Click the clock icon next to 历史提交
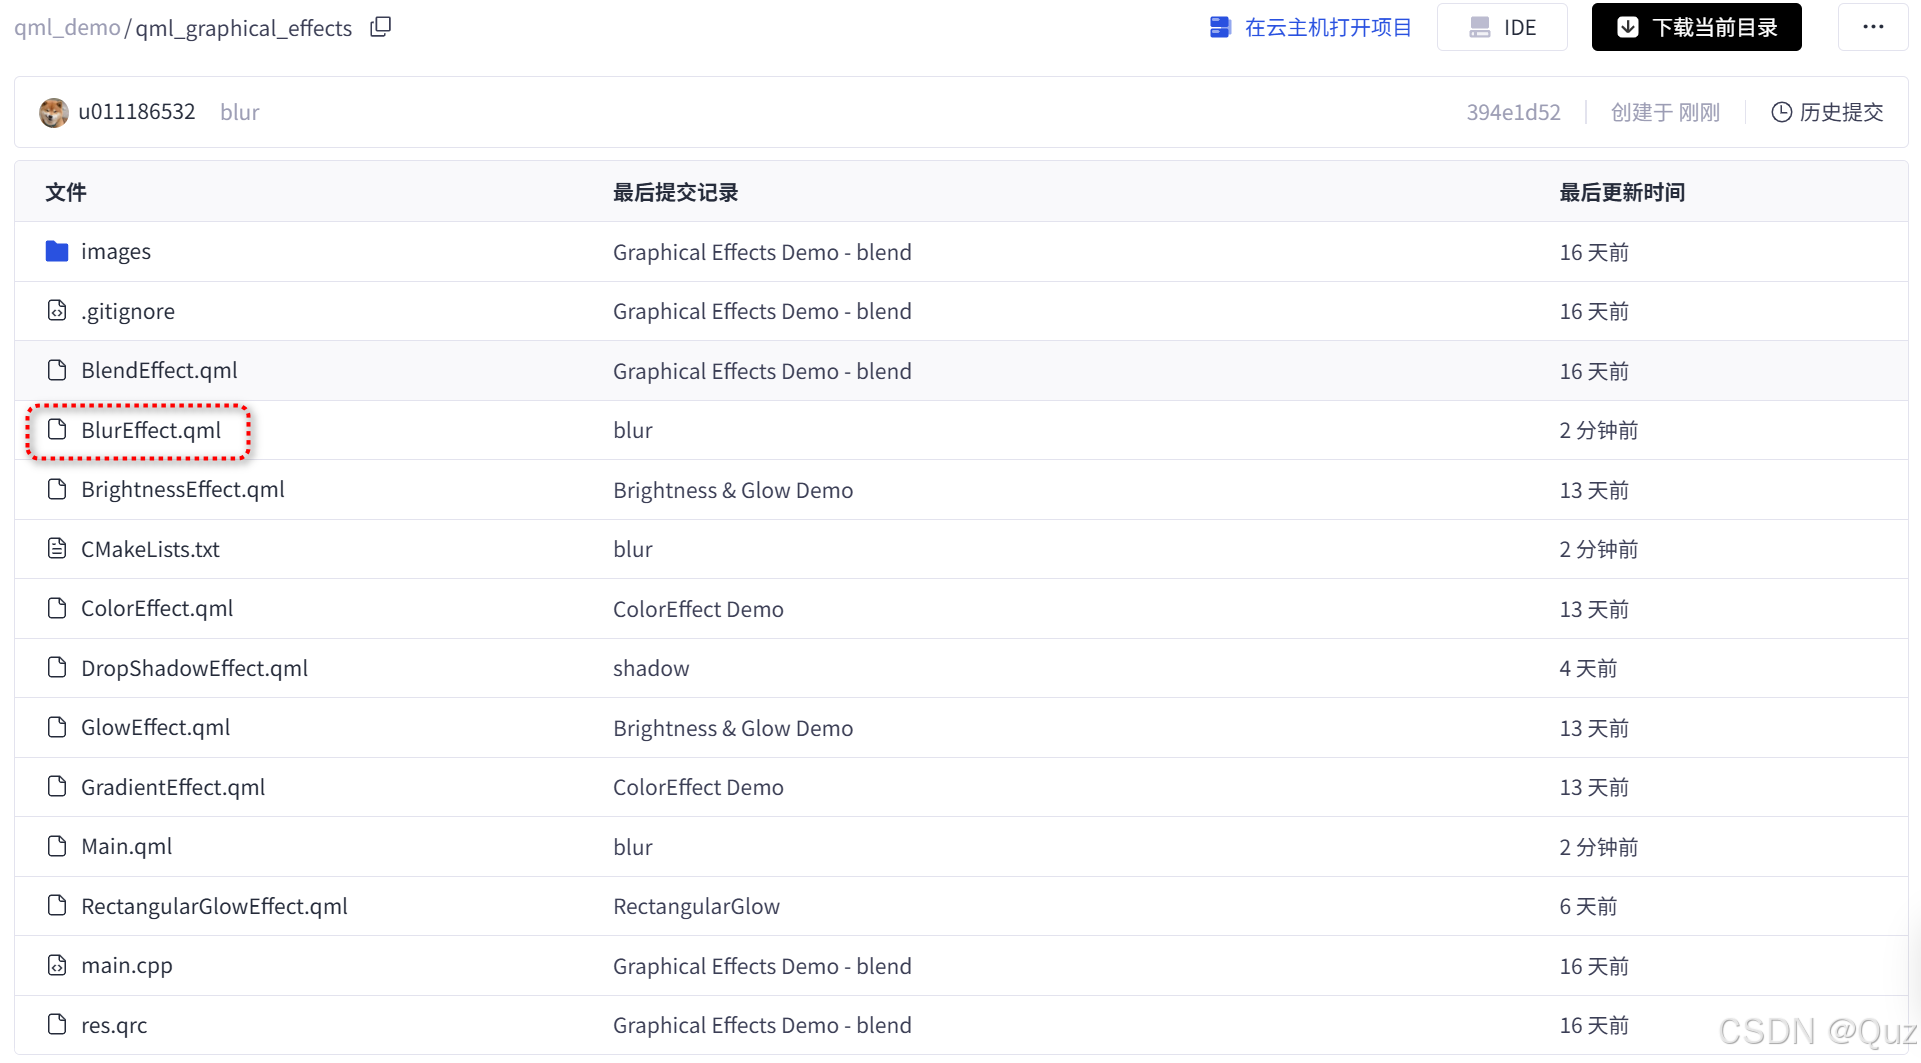This screenshot has height=1063, width=1921. [1781, 112]
